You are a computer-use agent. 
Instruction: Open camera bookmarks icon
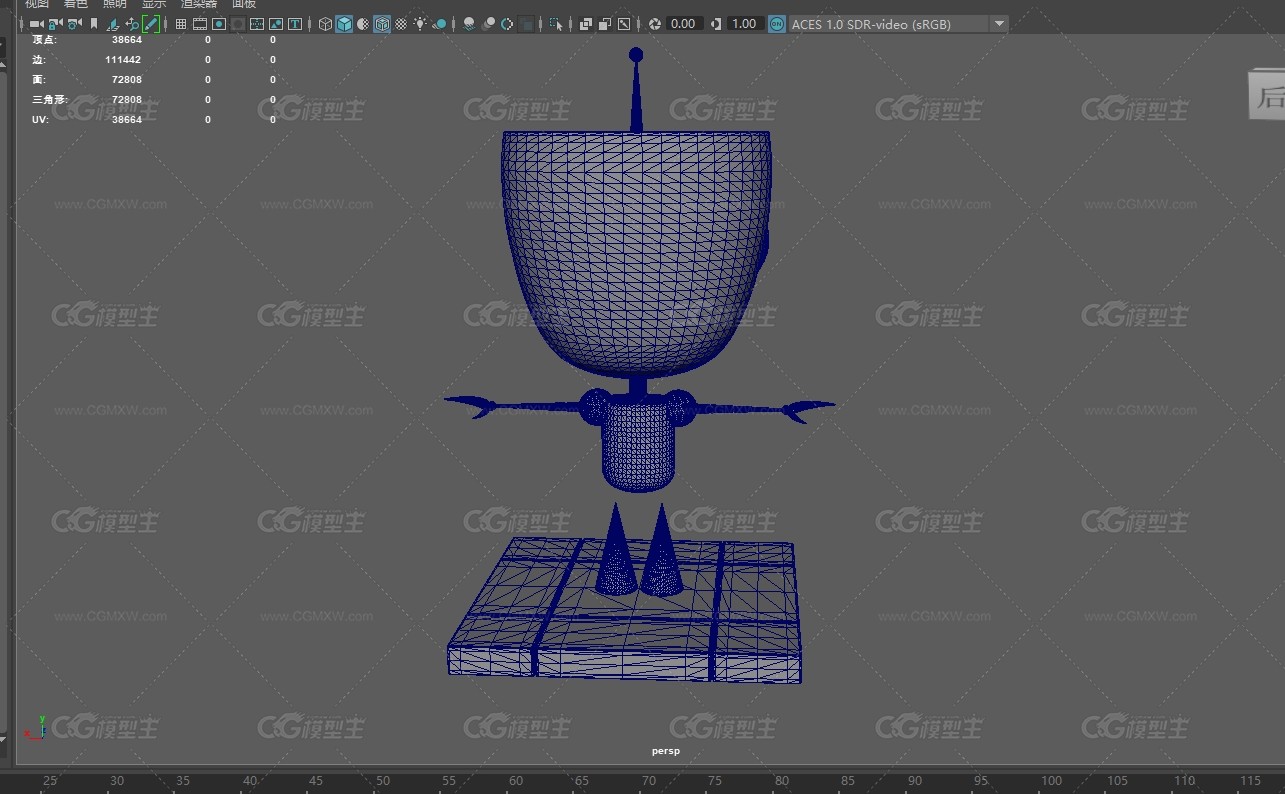pos(94,24)
